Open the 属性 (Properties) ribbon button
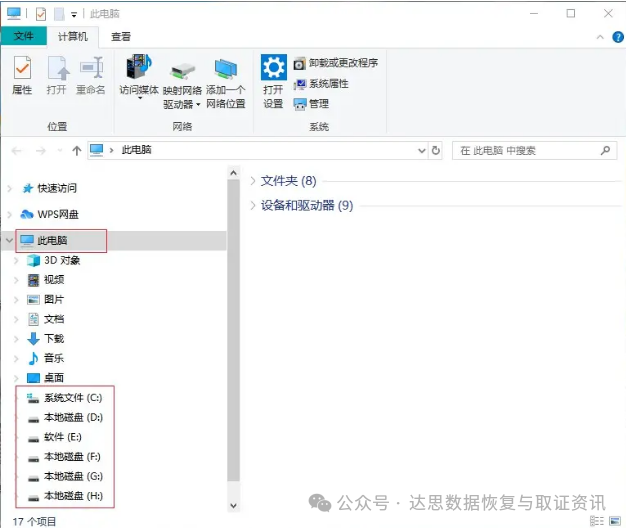Image resolution: width=626 pixels, height=528 pixels. point(22,75)
